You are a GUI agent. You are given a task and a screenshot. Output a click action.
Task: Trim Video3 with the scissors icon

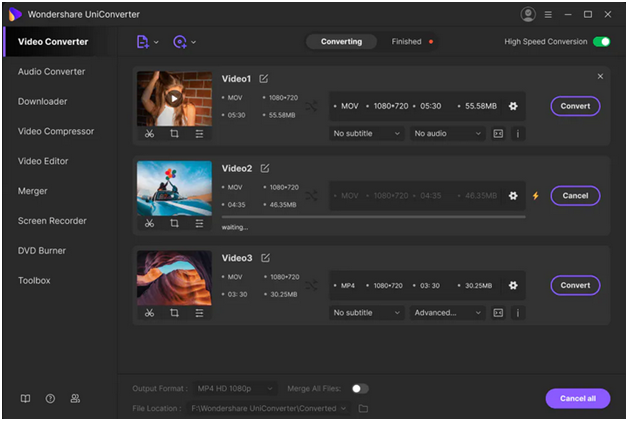tap(149, 313)
